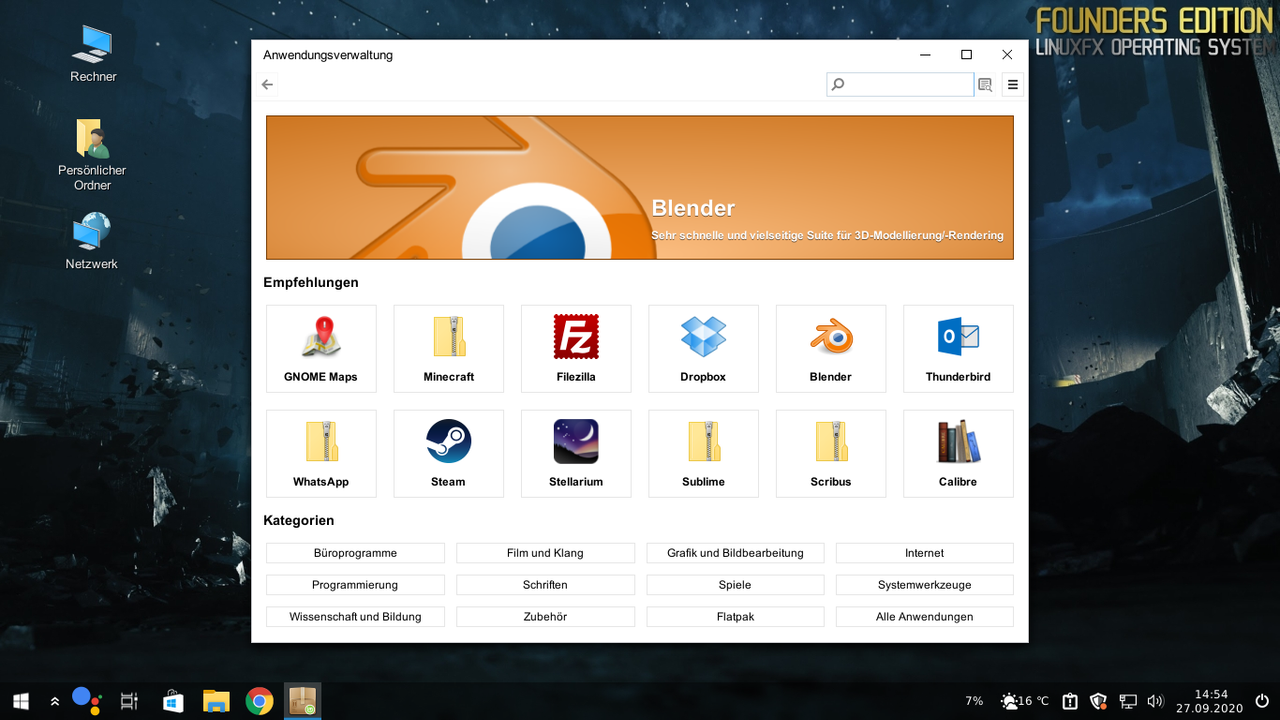Screen dimensions: 1280x720
Task: Open the Calibre app tile
Action: (958, 454)
